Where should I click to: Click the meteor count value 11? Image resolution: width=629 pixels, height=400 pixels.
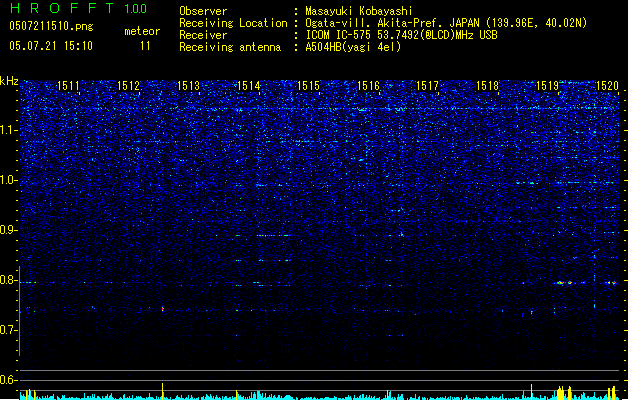145,46
